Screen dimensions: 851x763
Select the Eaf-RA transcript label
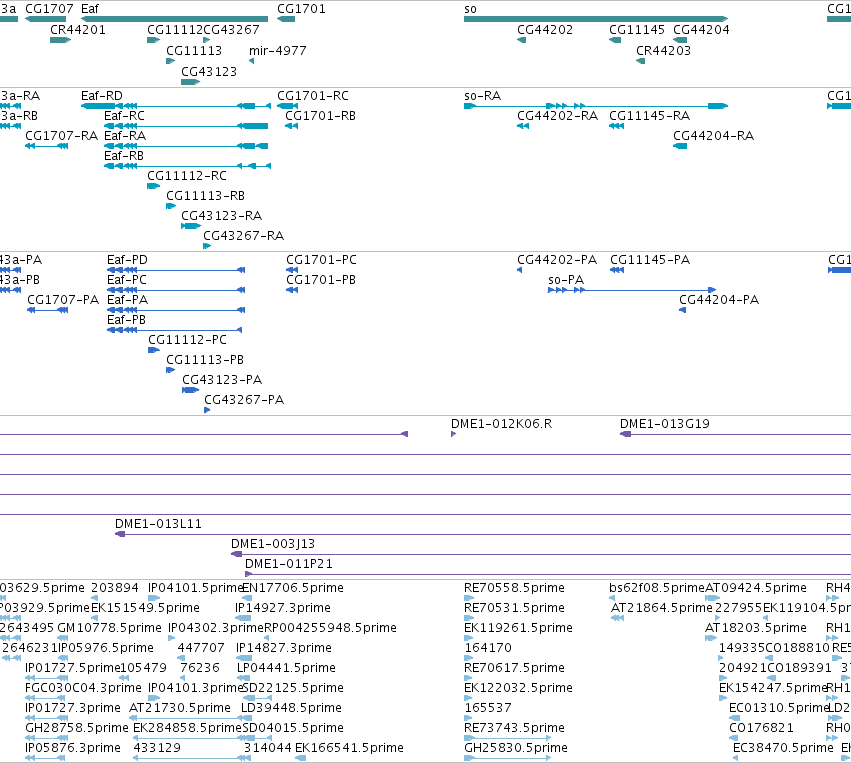click(x=125, y=136)
